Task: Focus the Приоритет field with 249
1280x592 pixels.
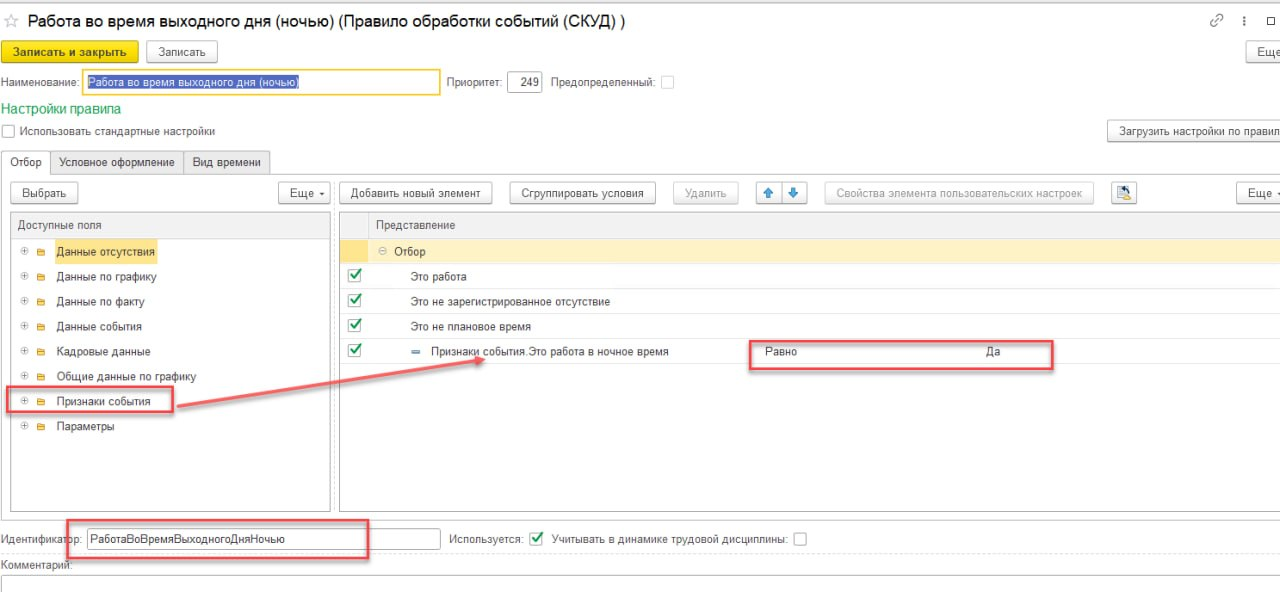Action: [524, 82]
